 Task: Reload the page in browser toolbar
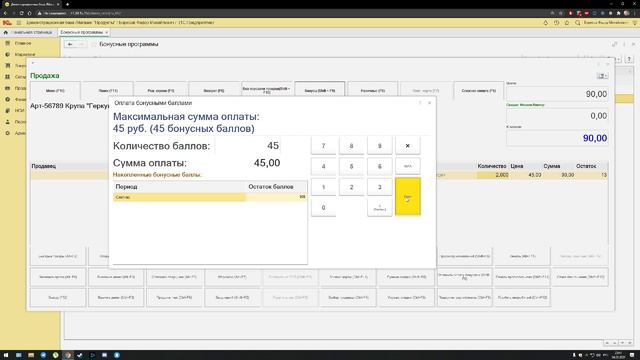pyautogui.click(x=21, y=13)
